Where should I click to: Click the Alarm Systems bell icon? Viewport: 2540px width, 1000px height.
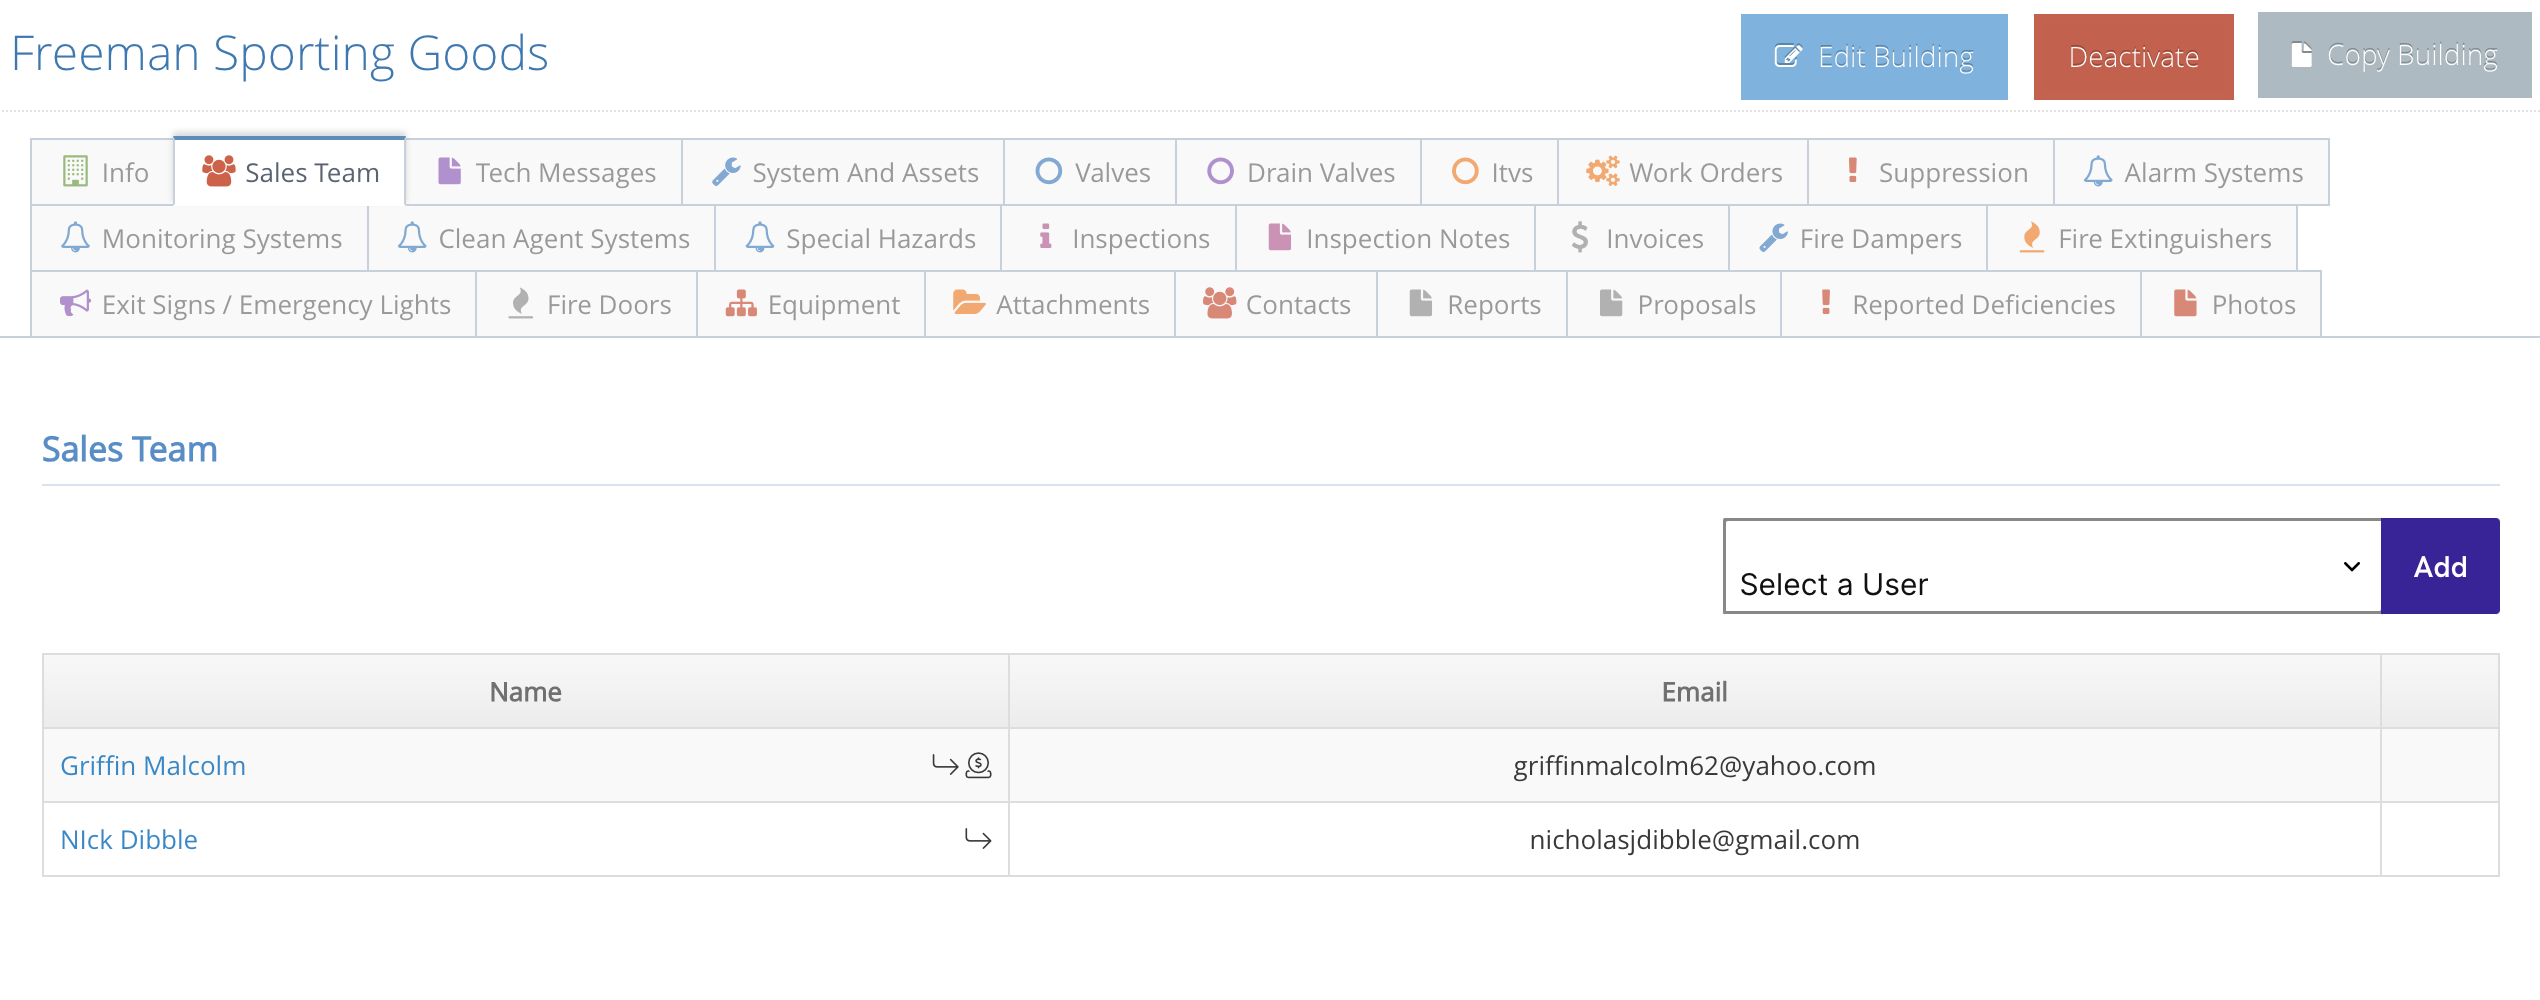pyautogui.click(x=2098, y=171)
